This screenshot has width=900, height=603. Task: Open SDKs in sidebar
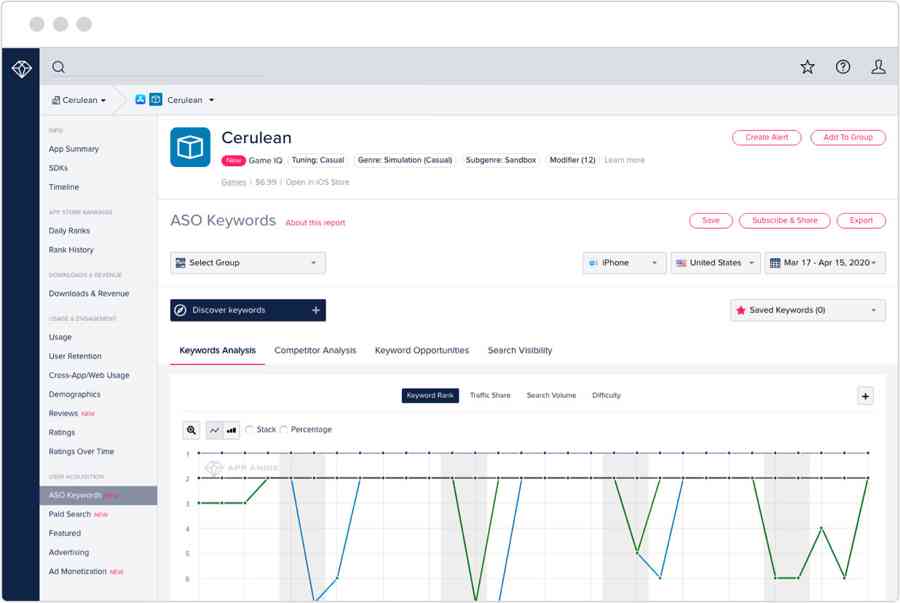[58, 168]
